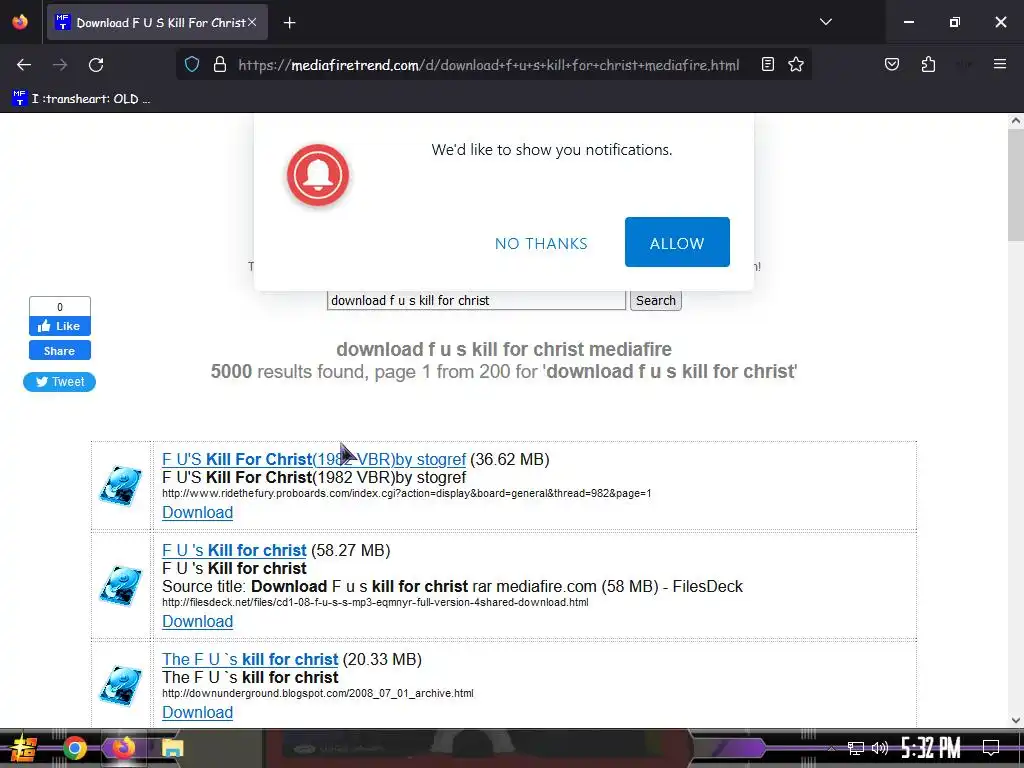Viewport: 1024px width, 768px height.
Task: Click the forward navigation arrow
Action: coord(60,65)
